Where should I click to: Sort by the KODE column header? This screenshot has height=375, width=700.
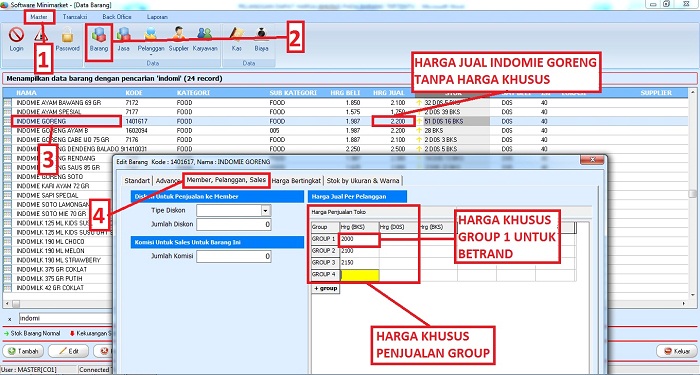pos(135,93)
